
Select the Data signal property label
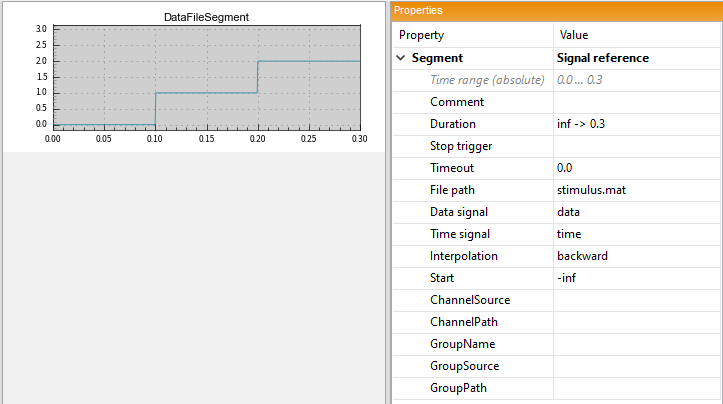pos(459,212)
